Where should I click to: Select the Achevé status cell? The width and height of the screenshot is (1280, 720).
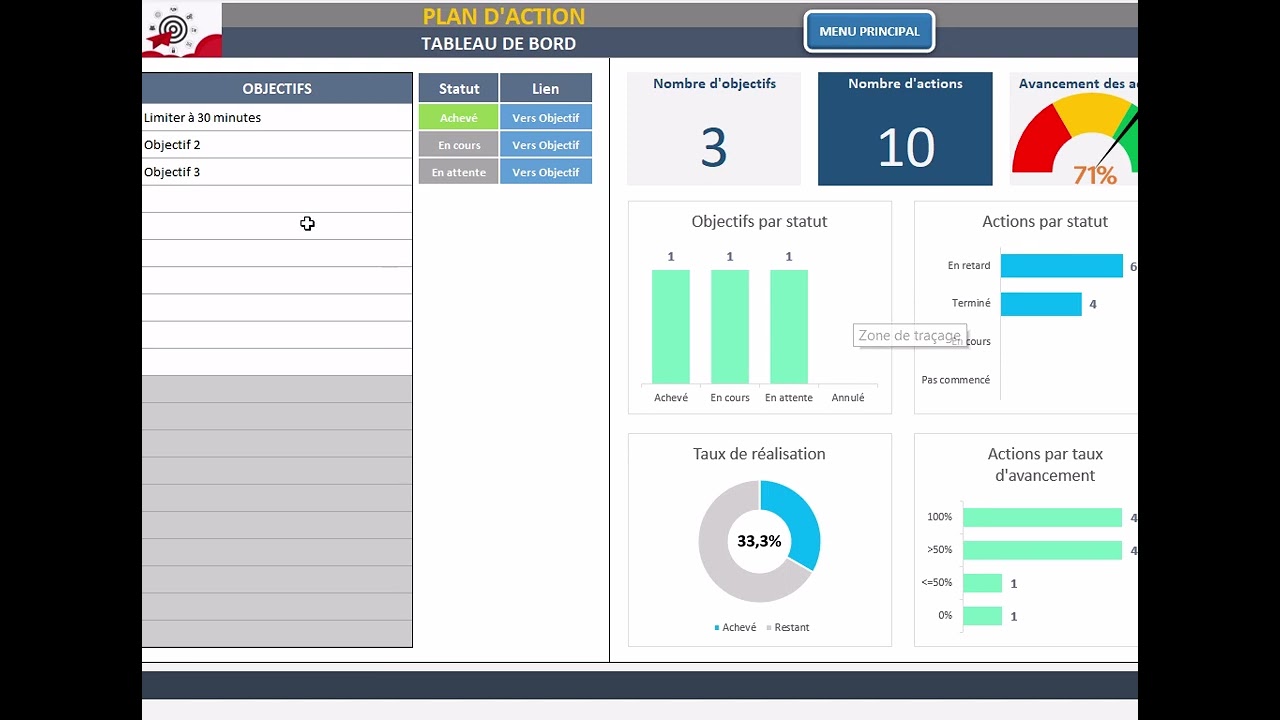coord(459,118)
